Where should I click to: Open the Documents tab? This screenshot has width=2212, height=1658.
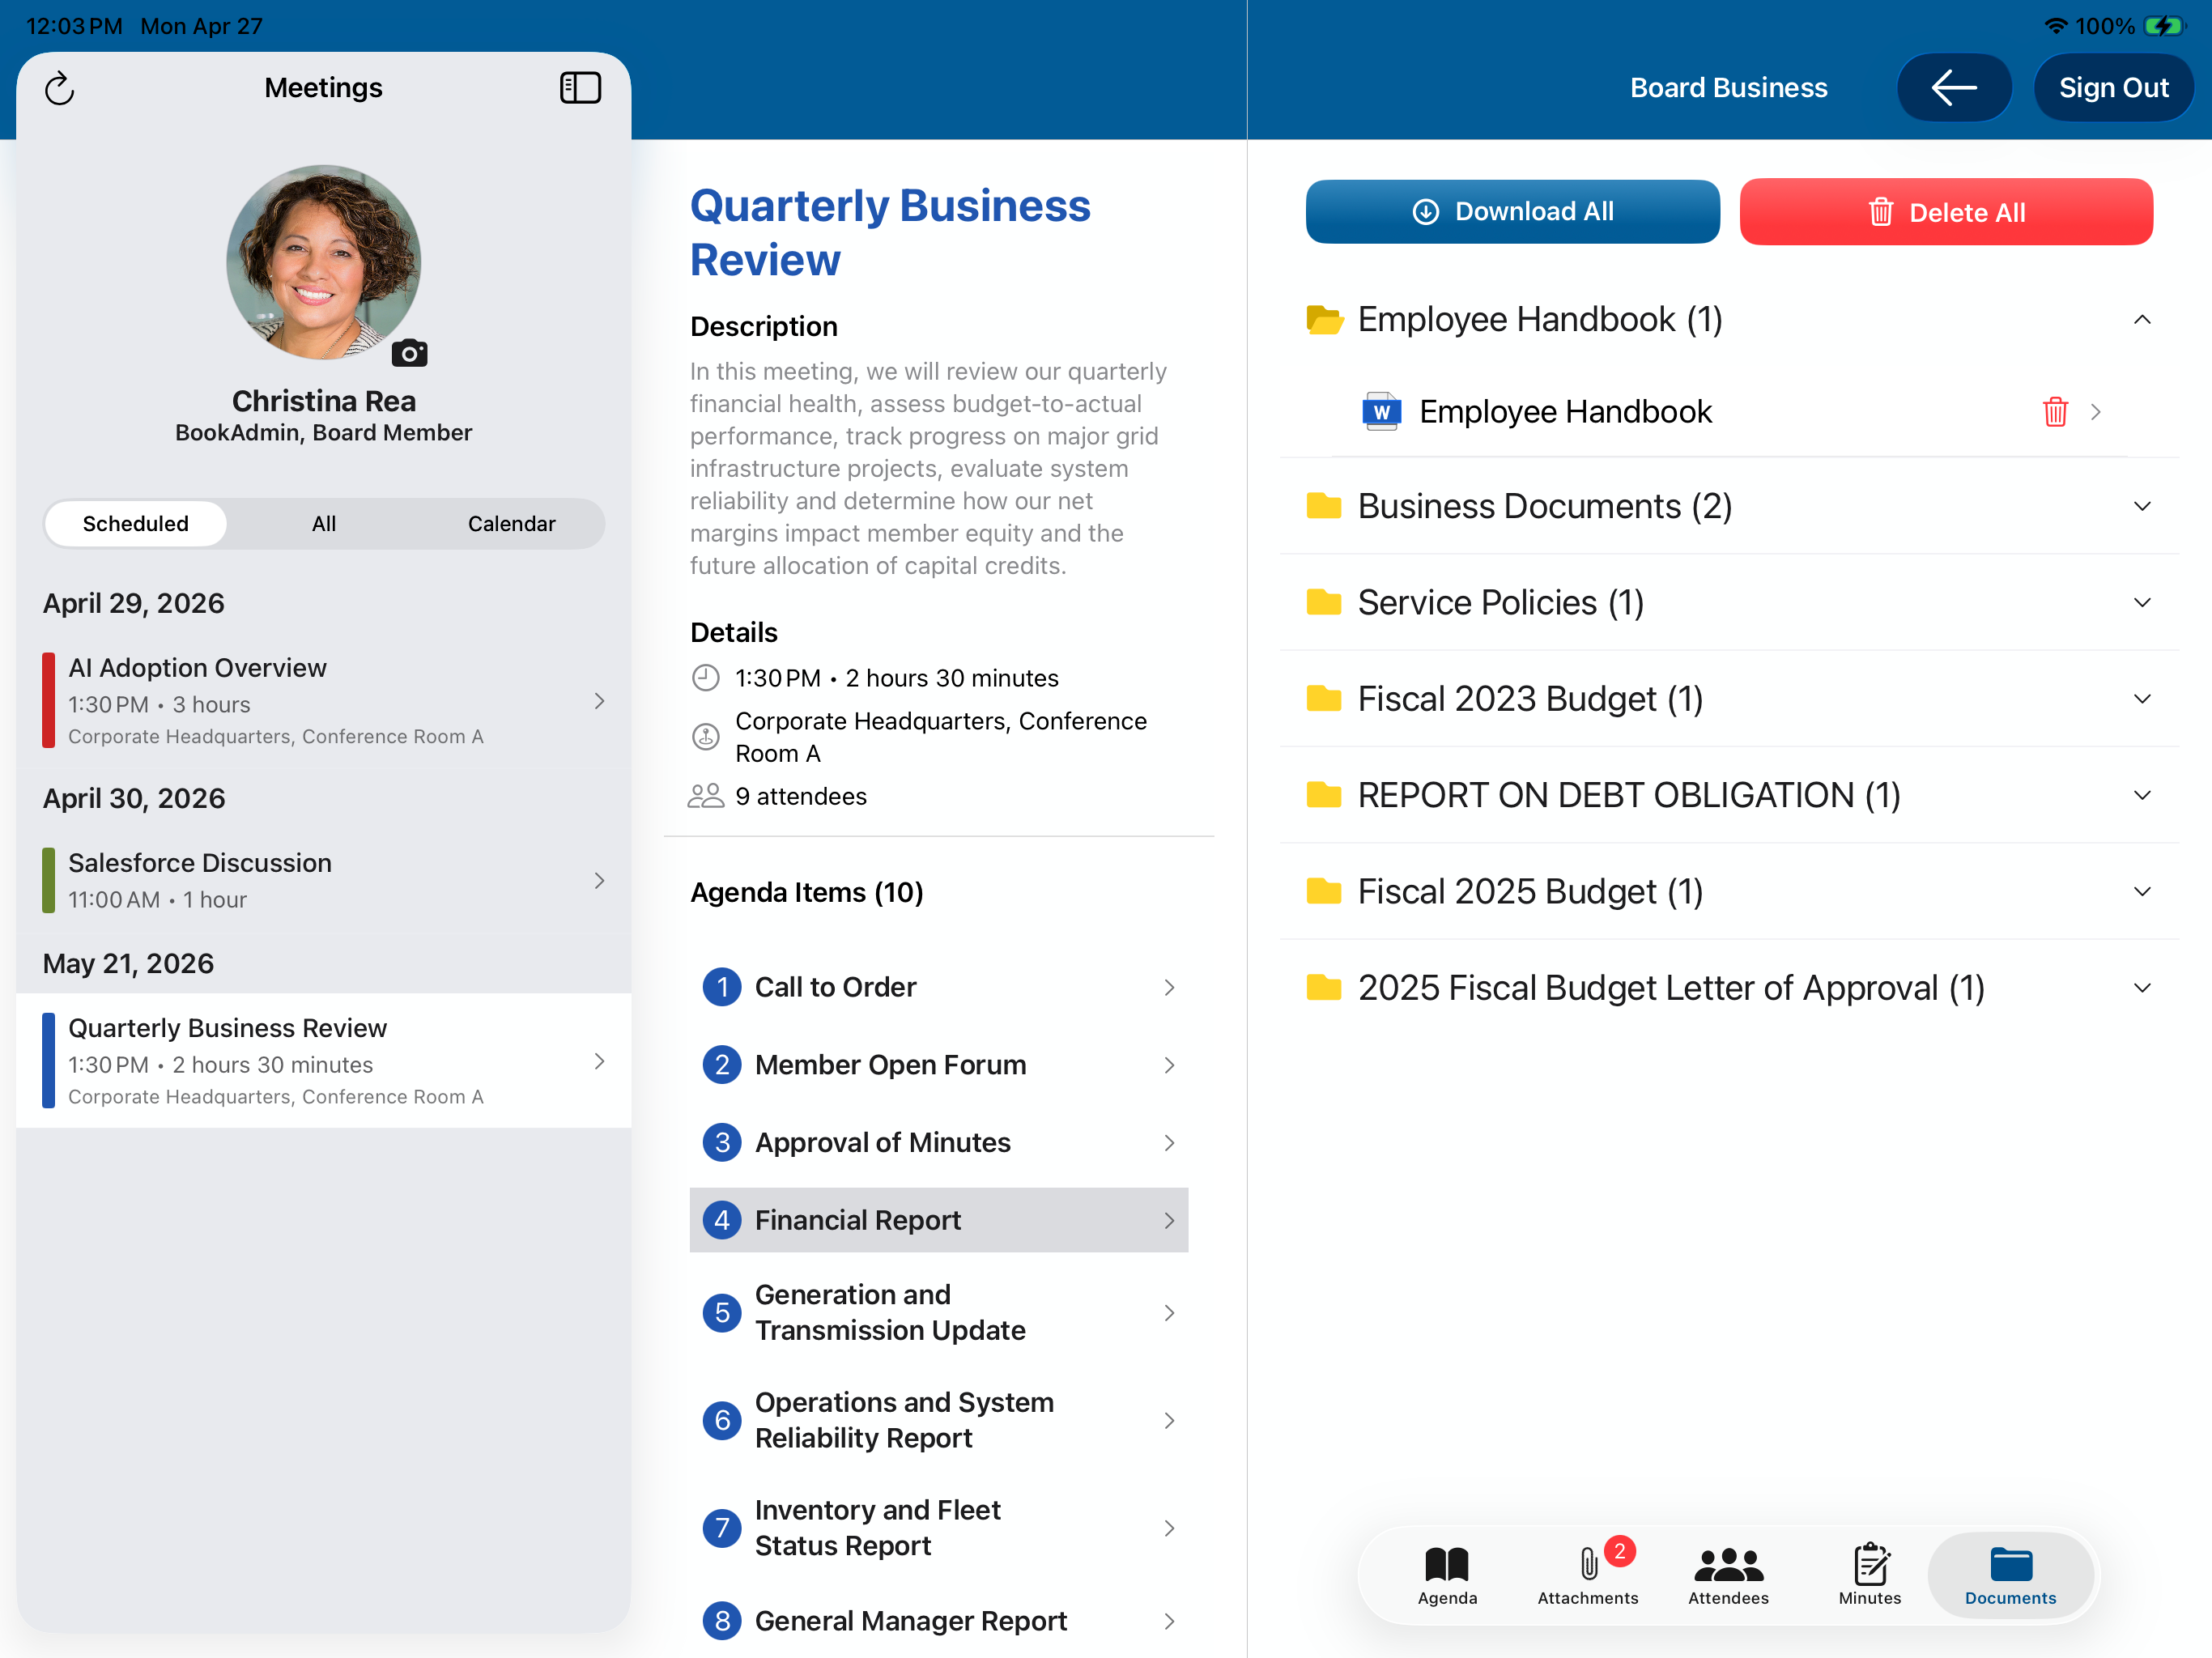click(x=2010, y=1575)
